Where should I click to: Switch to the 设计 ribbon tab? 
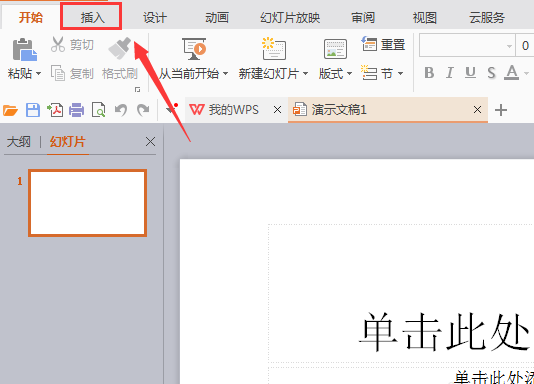(x=155, y=18)
